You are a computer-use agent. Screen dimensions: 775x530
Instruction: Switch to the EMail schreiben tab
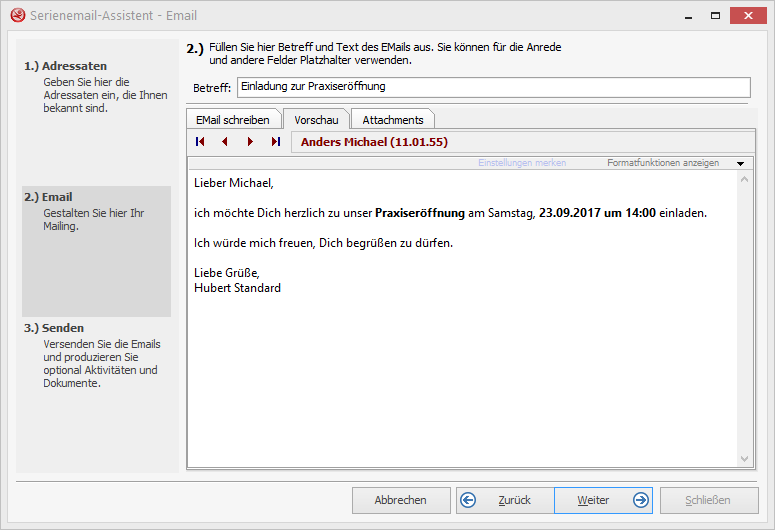coord(232,120)
